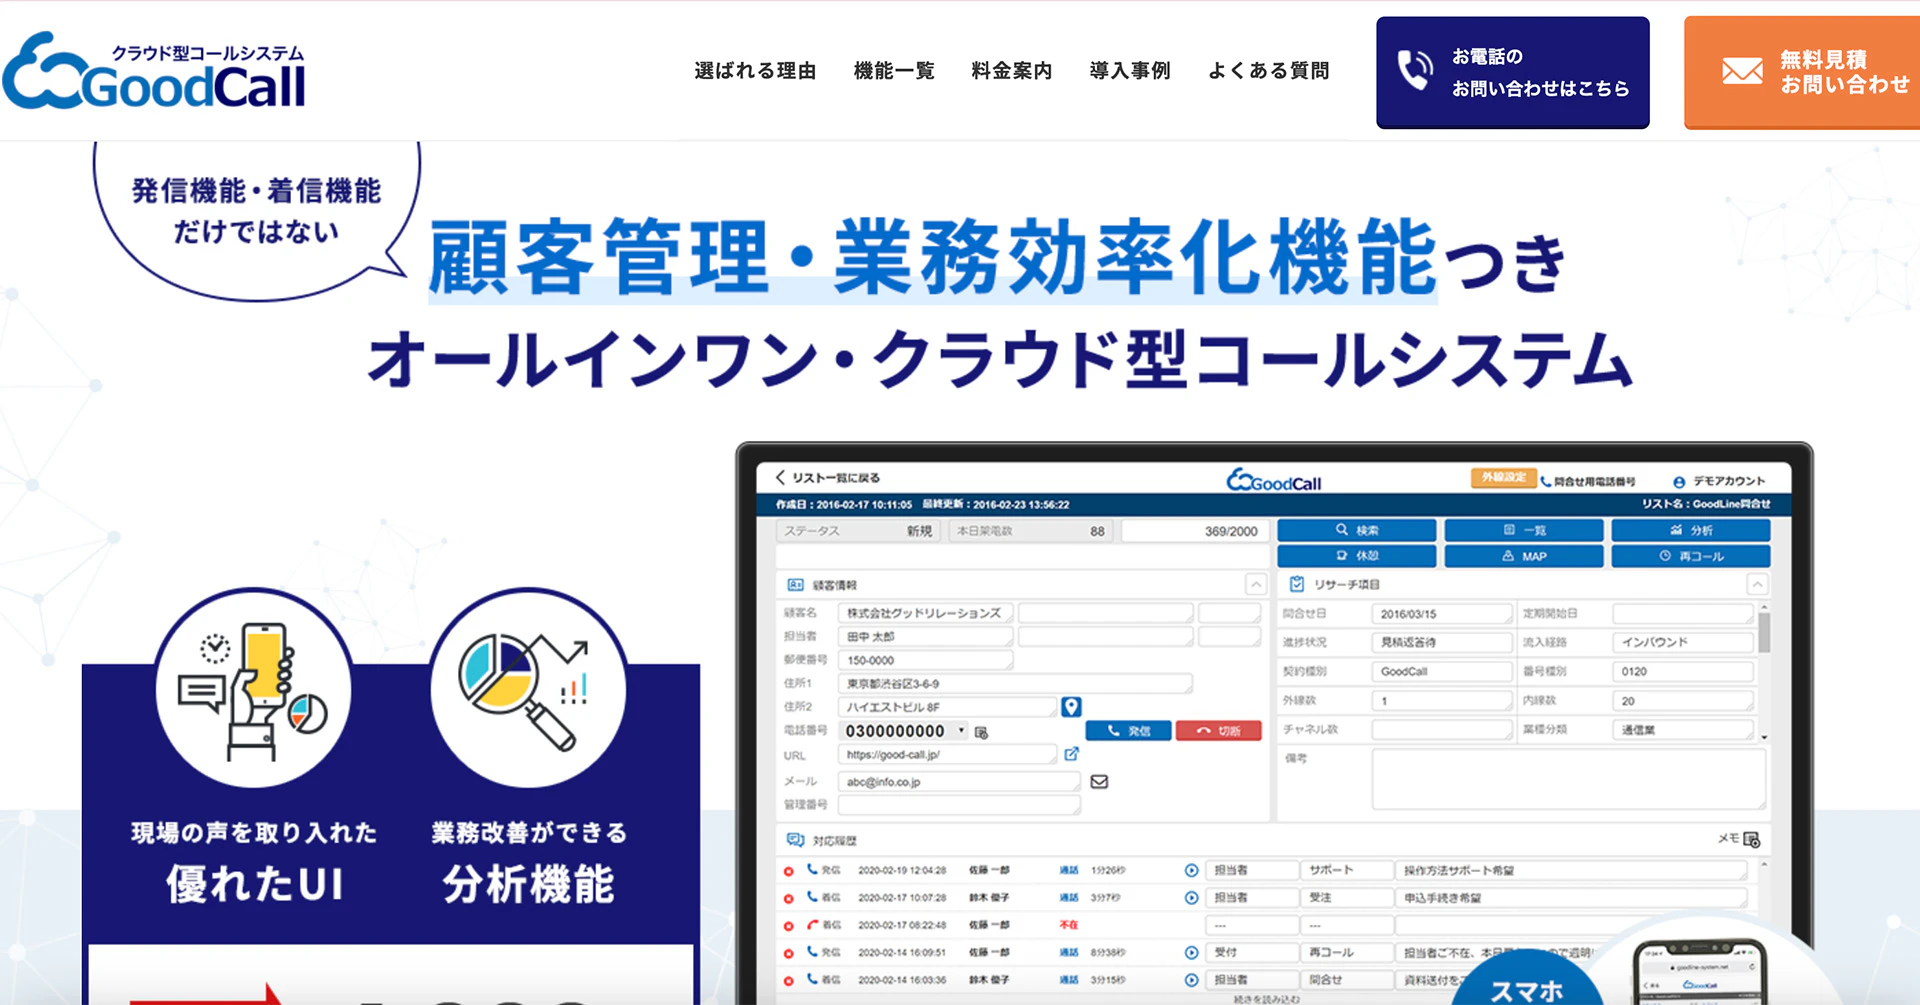
Task: Click the 顧客情報 contact card icon
Action: [796, 585]
